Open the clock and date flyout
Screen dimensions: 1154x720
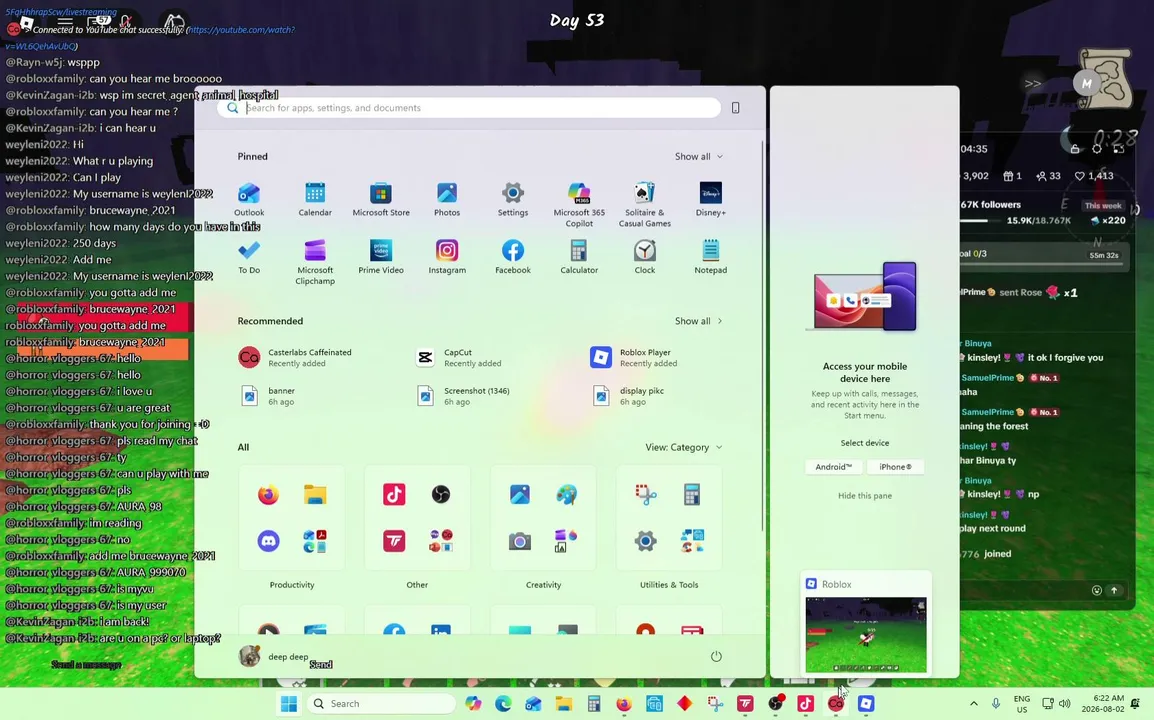1102,704
